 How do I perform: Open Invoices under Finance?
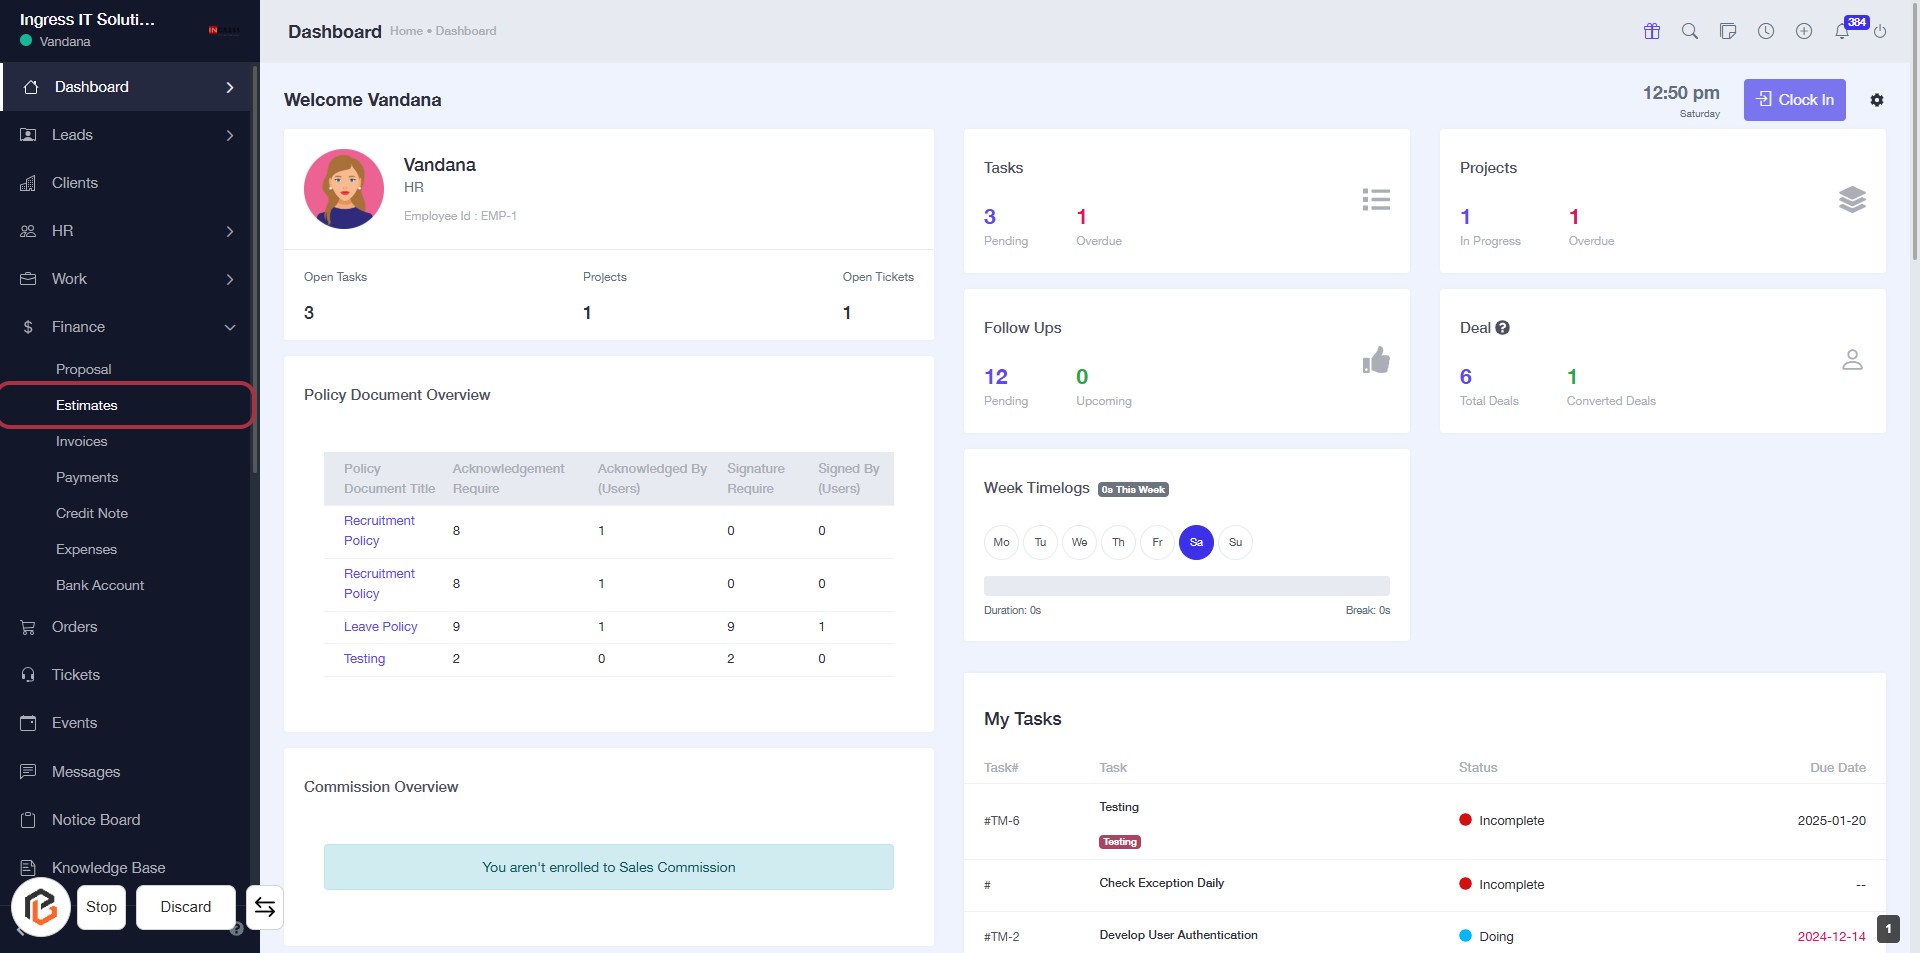coord(82,441)
